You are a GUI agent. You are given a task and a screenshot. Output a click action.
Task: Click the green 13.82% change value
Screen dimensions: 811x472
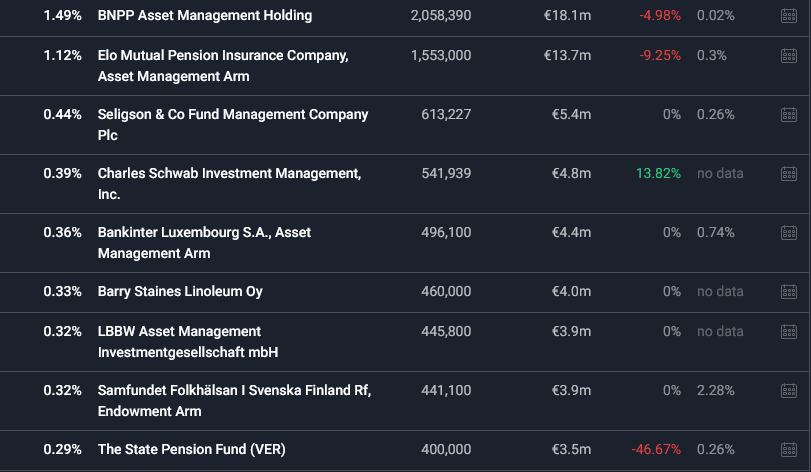click(x=658, y=173)
